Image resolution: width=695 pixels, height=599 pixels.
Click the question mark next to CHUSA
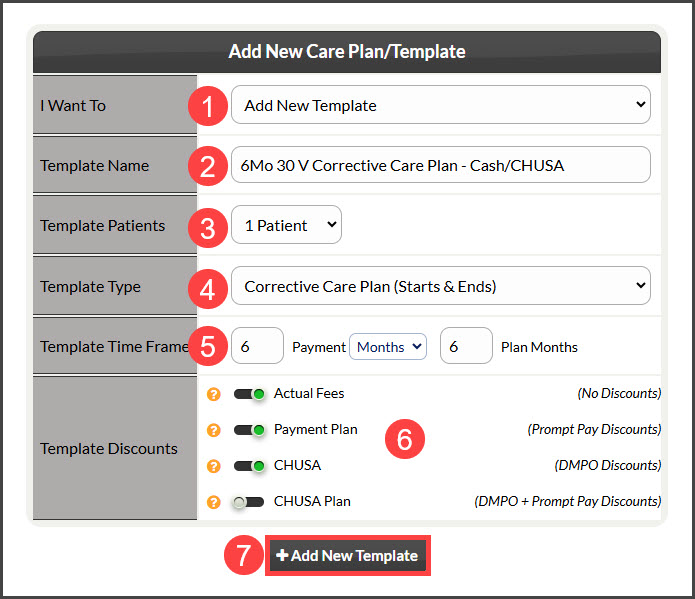tap(214, 466)
